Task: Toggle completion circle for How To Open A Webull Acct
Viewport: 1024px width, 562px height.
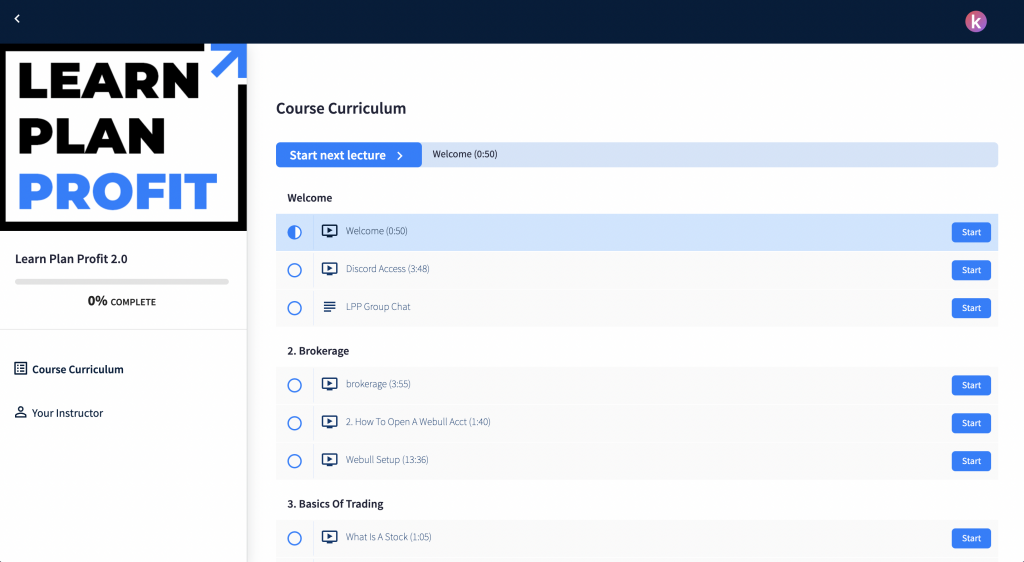Action: [295, 423]
